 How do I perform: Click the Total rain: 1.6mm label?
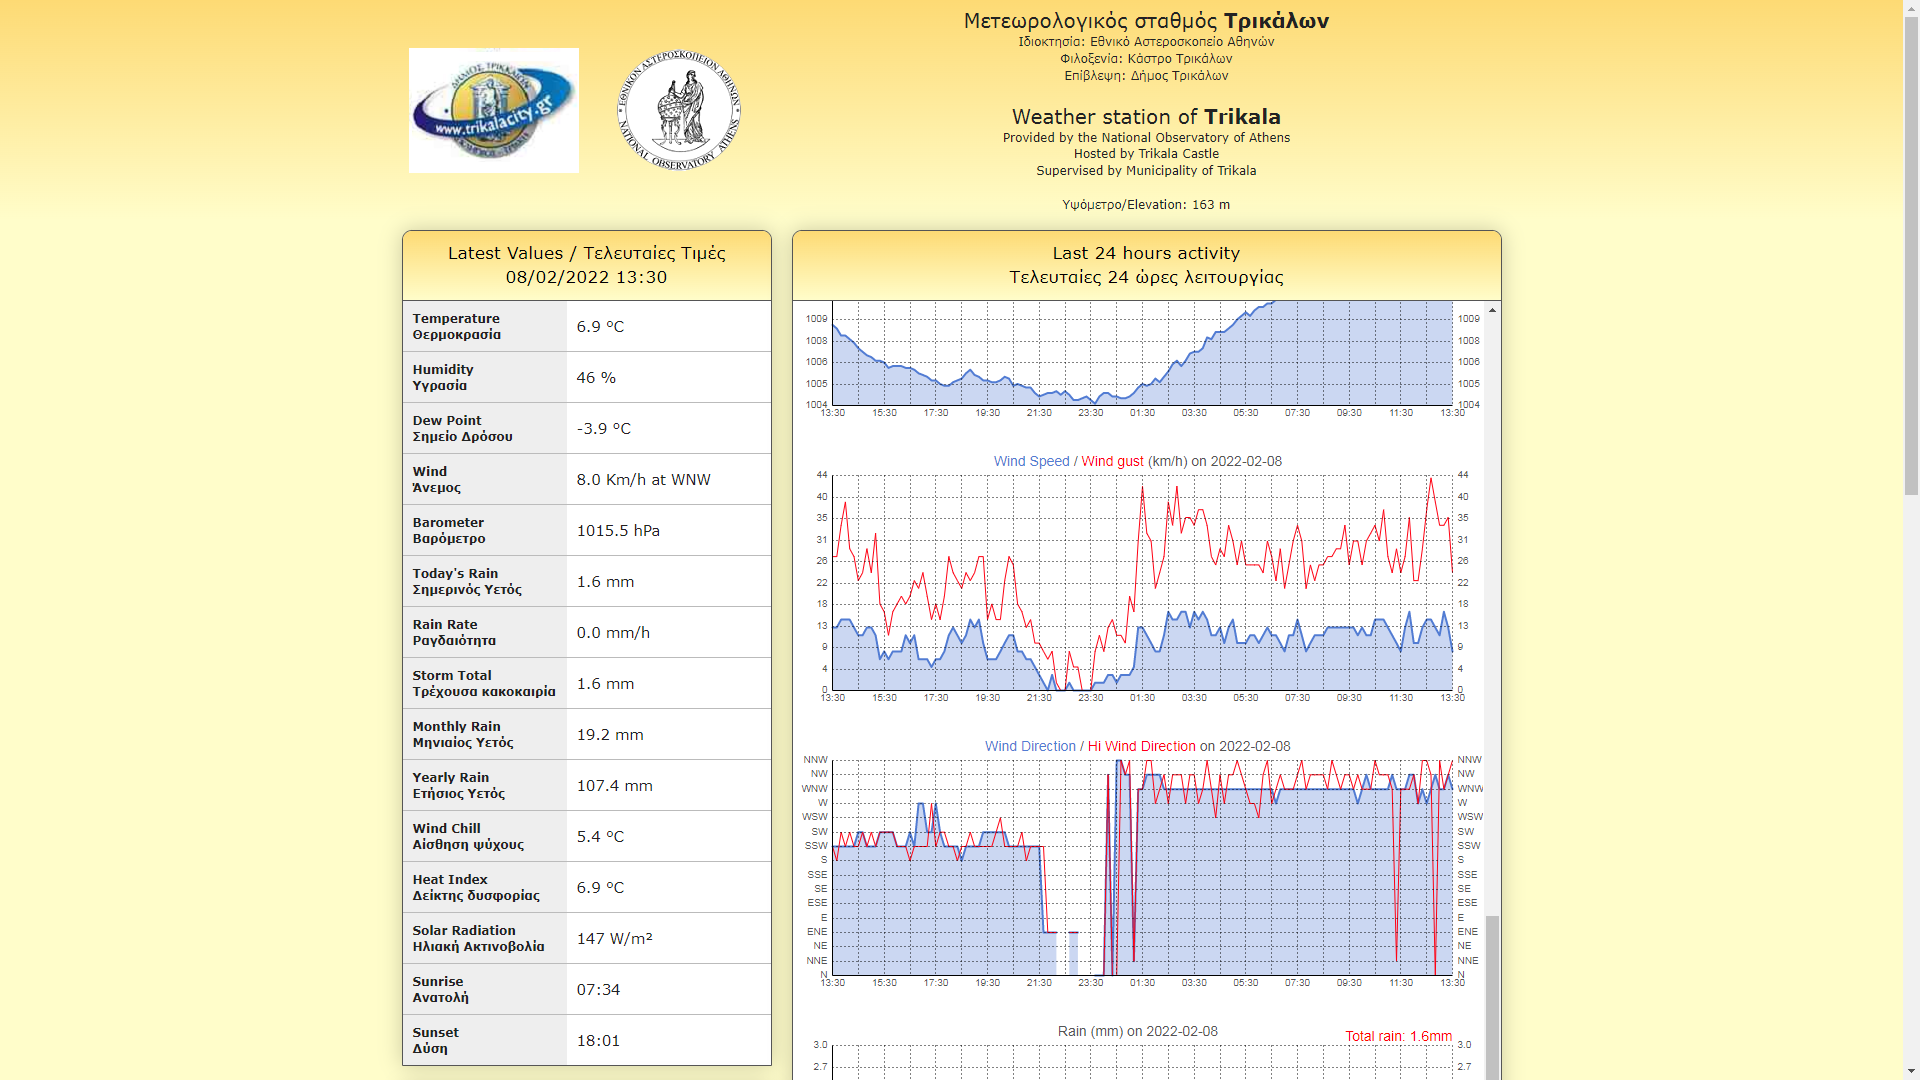pyautogui.click(x=1397, y=1036)
